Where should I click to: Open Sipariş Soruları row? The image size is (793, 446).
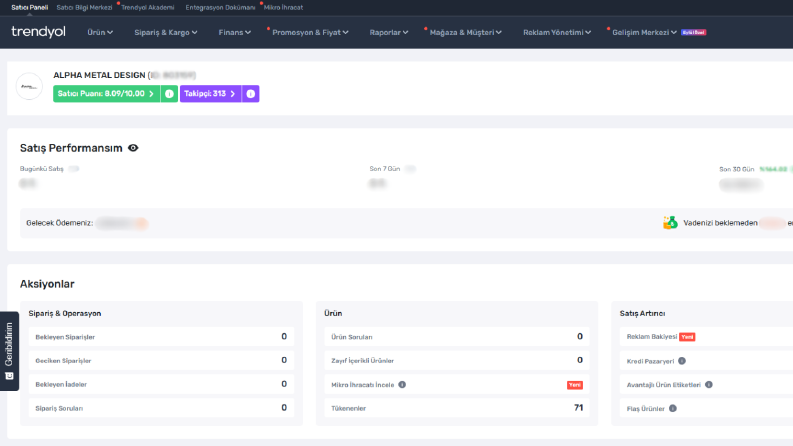tap(161, 408)
